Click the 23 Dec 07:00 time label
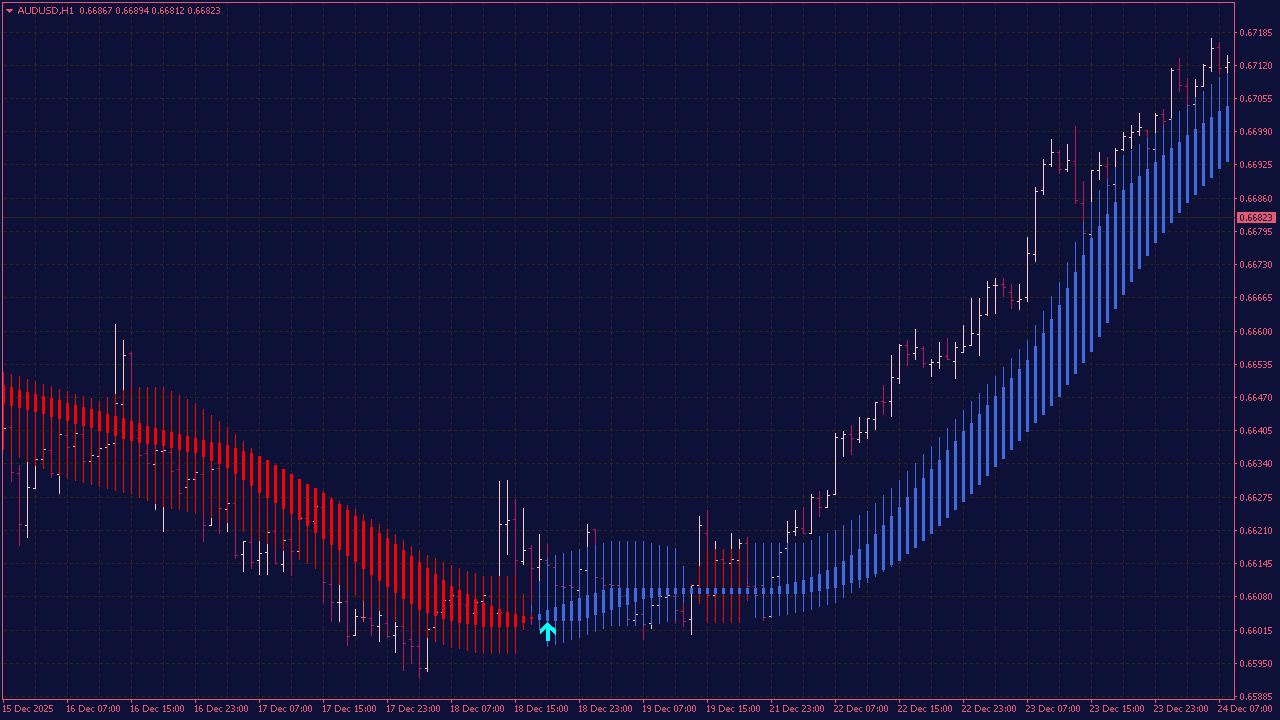 point(1052,708)
